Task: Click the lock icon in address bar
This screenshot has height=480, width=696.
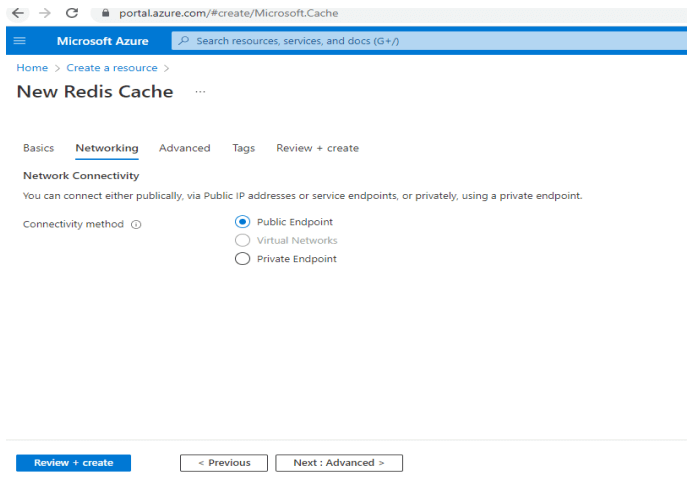Action: click(x=105, y=13)
